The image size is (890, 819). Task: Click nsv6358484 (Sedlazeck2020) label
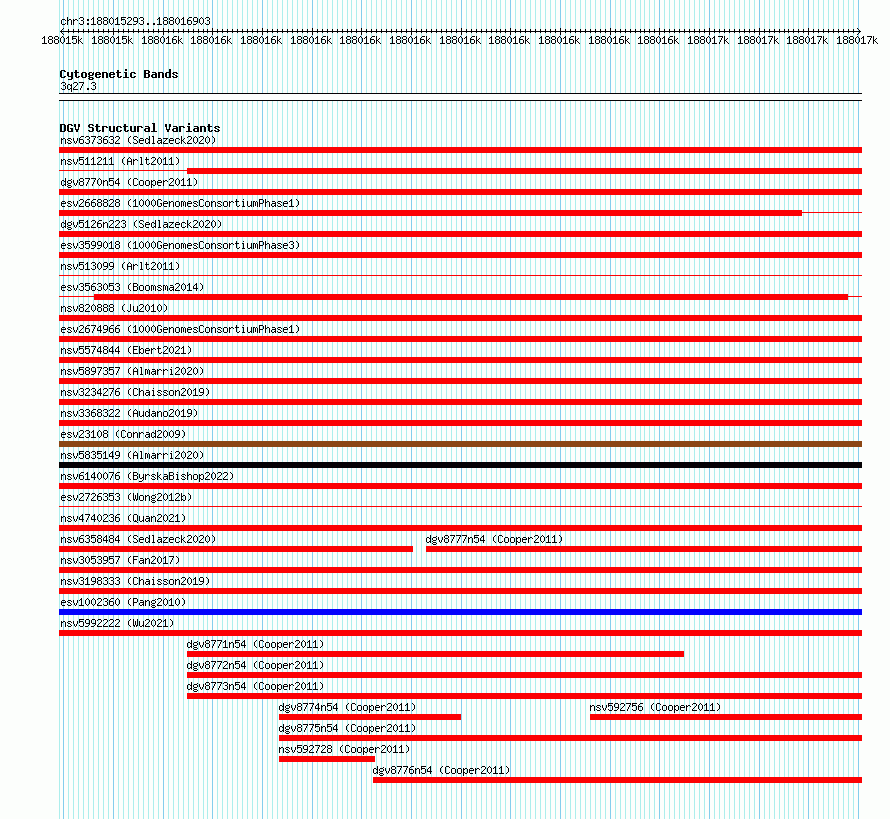[138, 539]
